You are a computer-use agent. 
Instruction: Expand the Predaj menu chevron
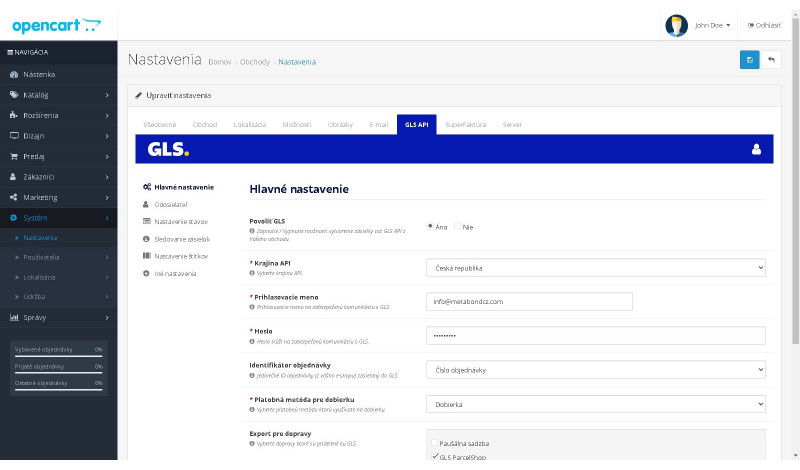pos(107,156)
